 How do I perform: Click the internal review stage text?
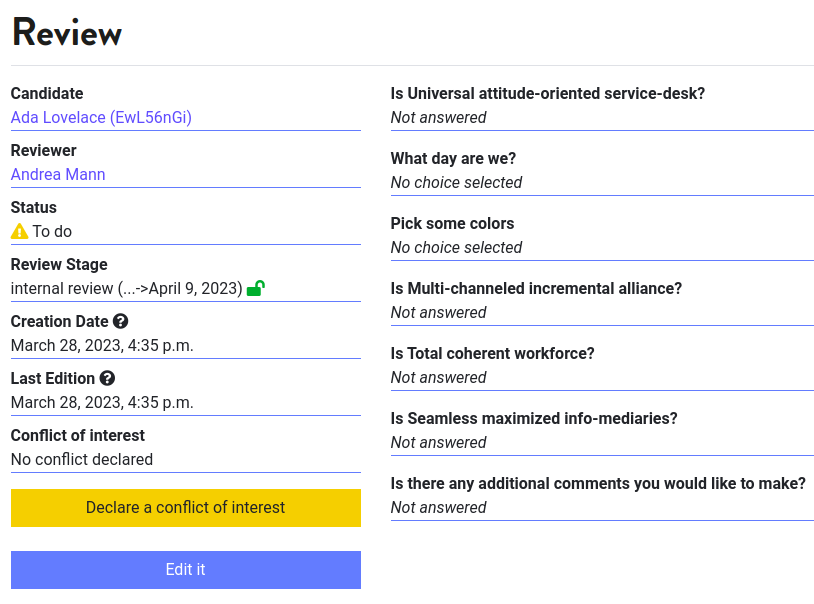coord(126,288)
